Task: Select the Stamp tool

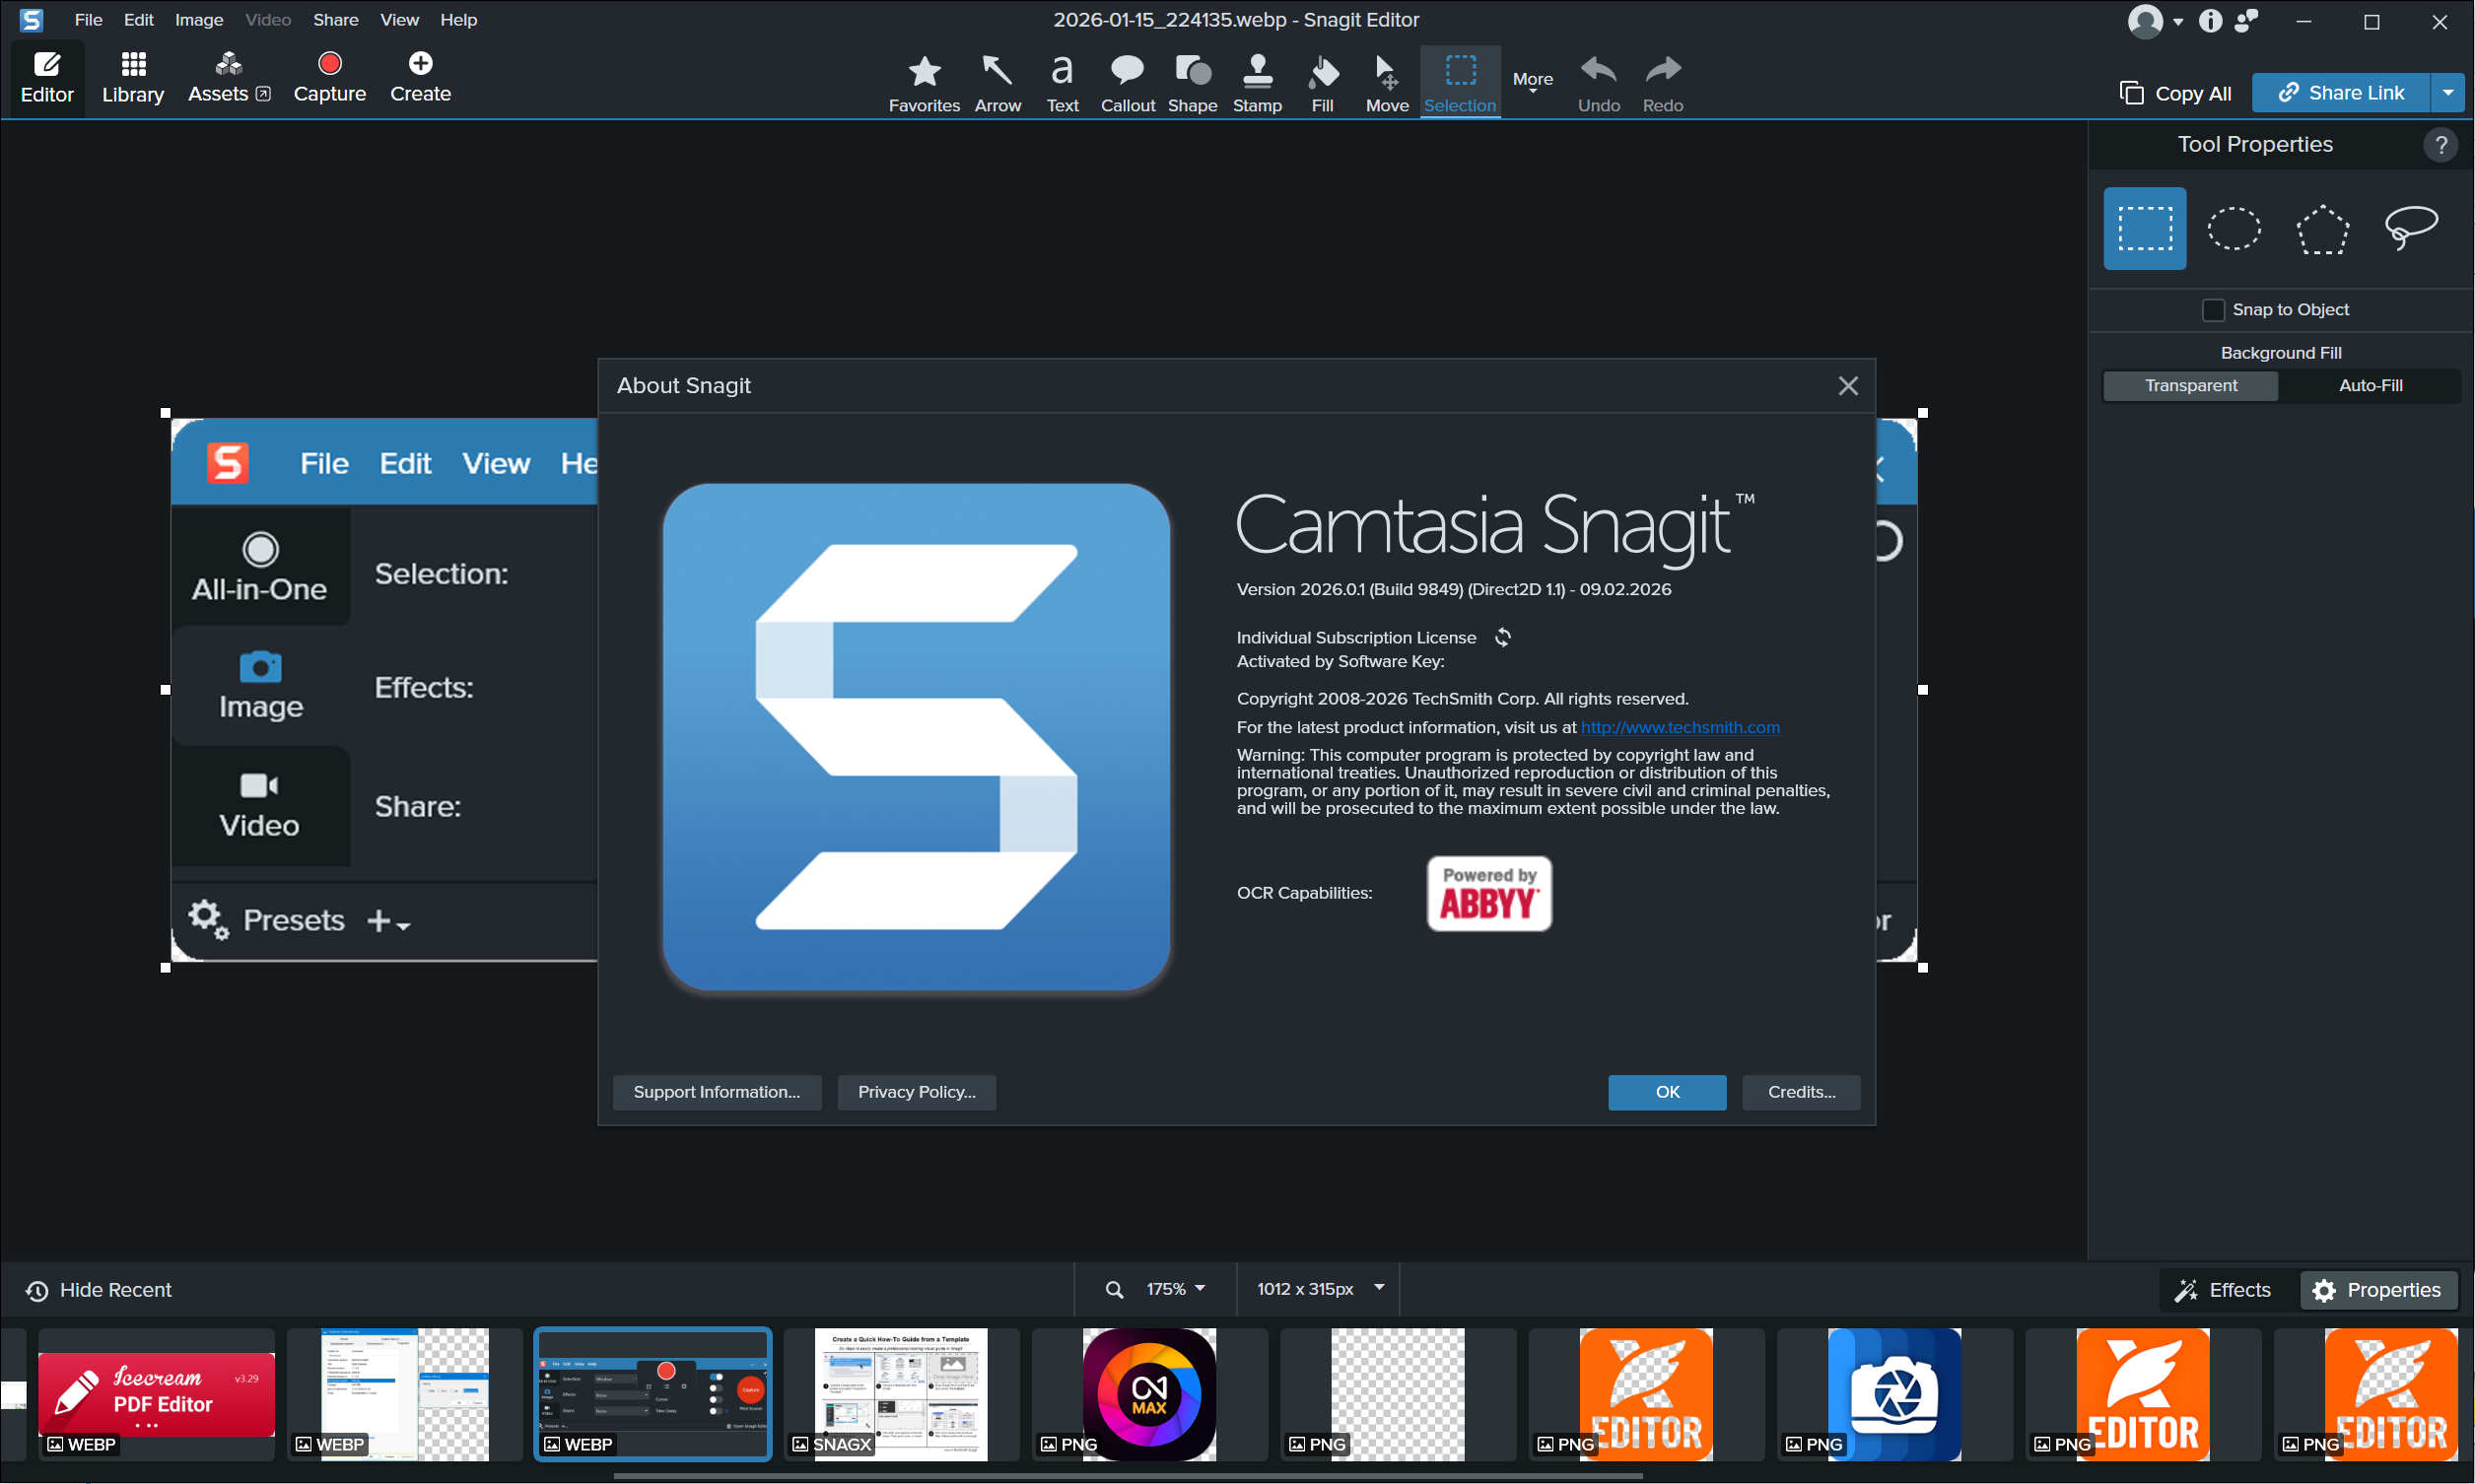Action: [1257, 82]
